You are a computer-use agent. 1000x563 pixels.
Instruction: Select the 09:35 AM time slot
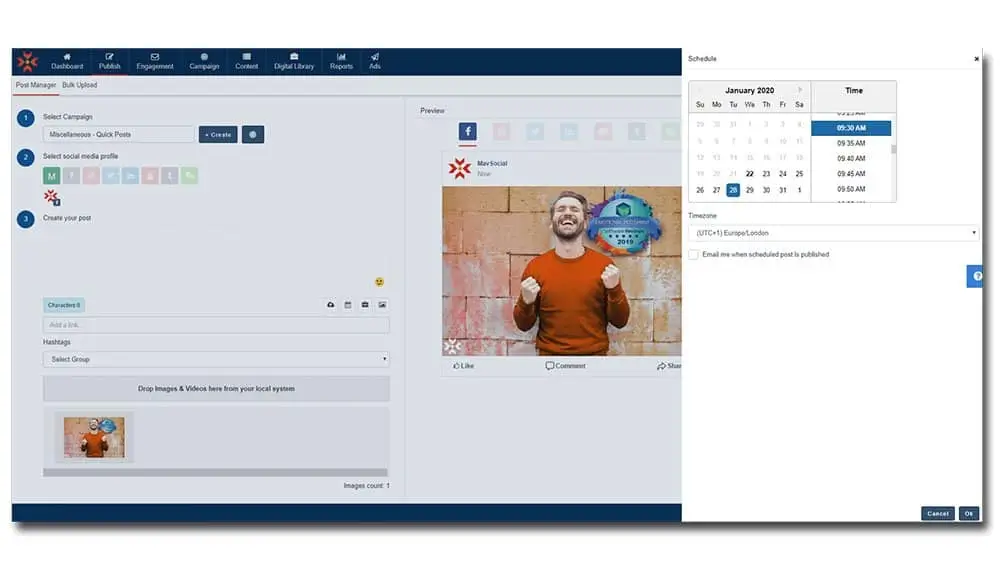pyautogui.click(x=851, y=143)
